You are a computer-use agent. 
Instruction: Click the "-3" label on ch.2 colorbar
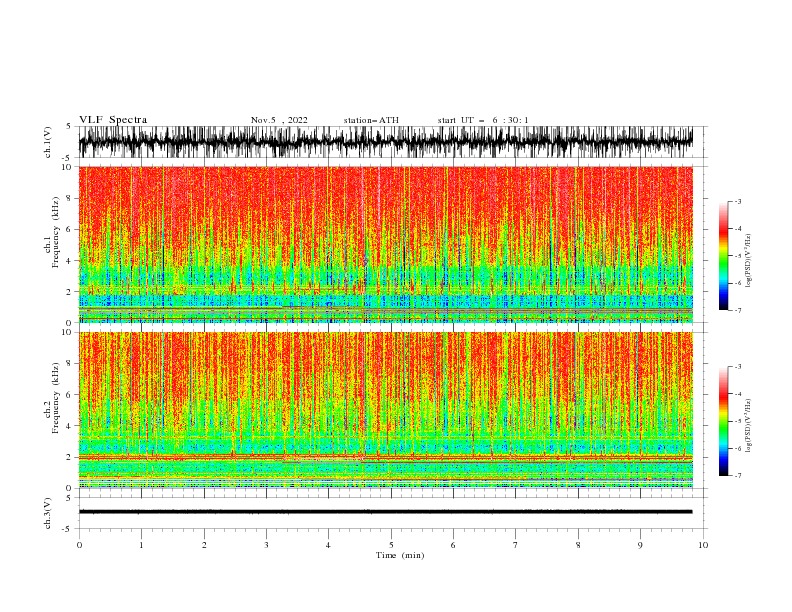[x=738, y=367]
